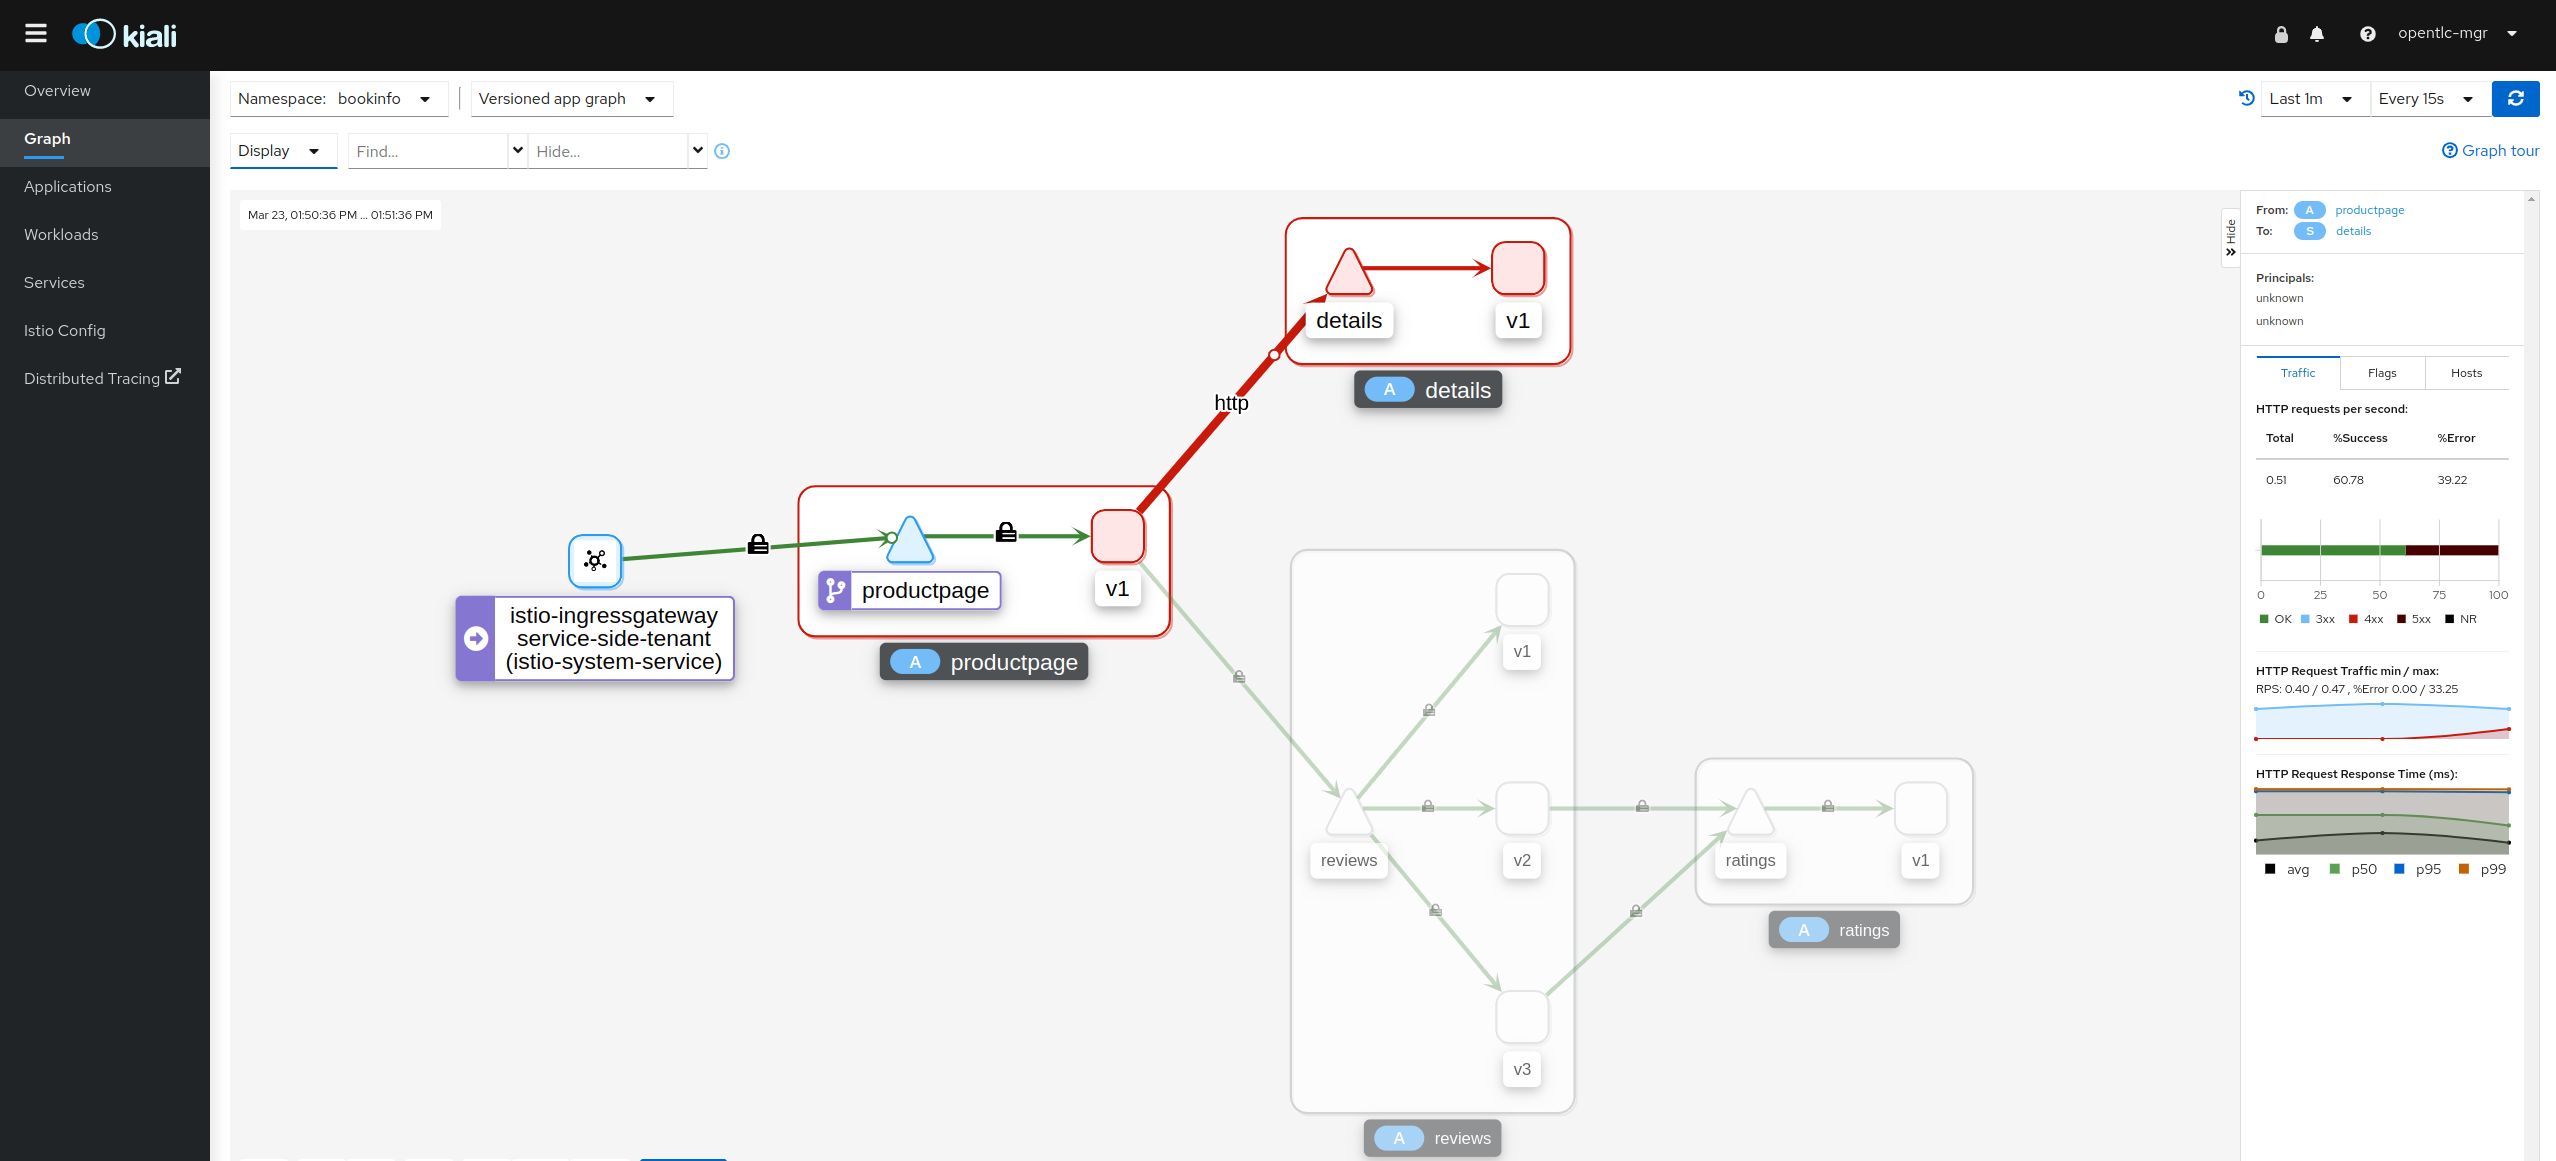Click the ratings app box label
The height and width of the screenshot is (1161, 2556).
[x=1834, y=930]
